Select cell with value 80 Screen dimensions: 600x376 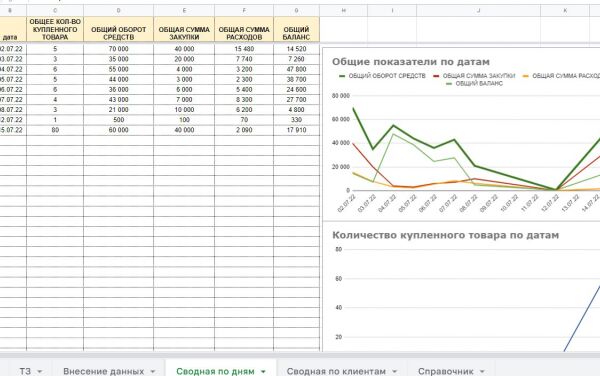55,130
